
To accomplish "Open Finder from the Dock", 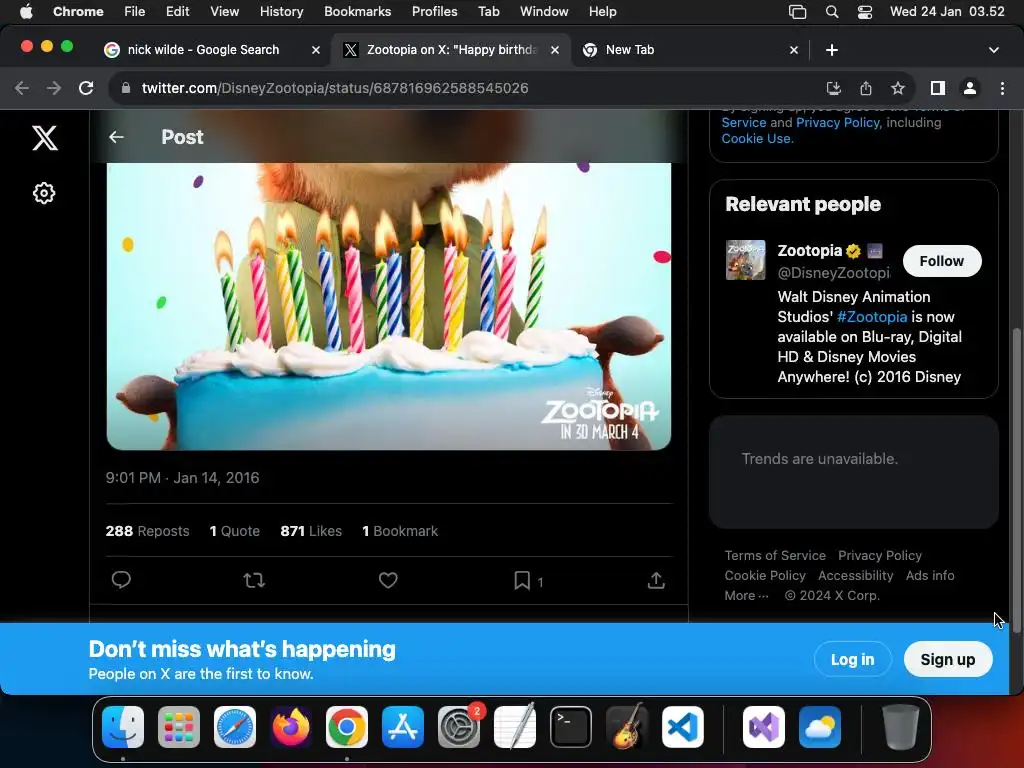I will [x=123, y=727].
